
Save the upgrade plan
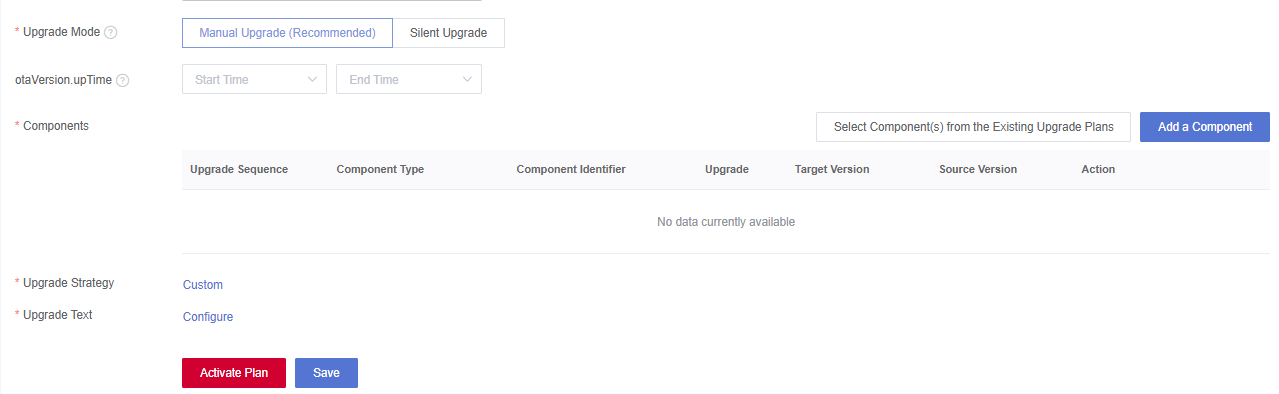[x=326, y=373]
